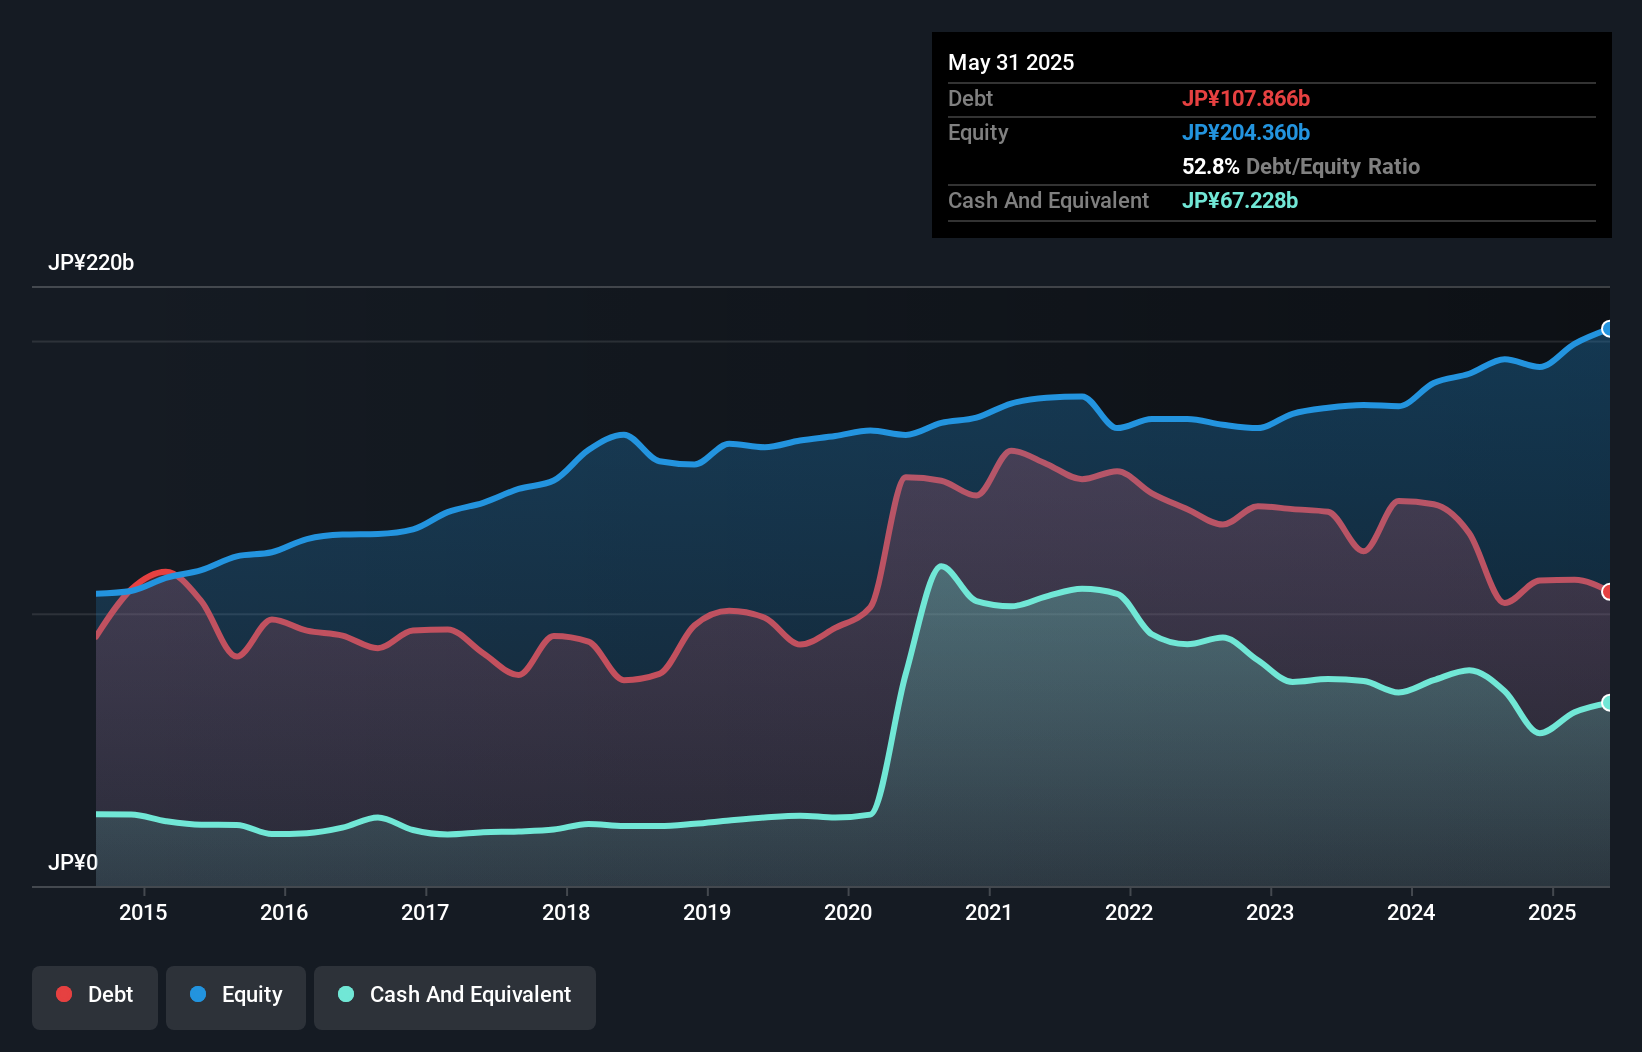Click the 2020 cash spike on the chart

pyautogui.click(x=941, y=568)
